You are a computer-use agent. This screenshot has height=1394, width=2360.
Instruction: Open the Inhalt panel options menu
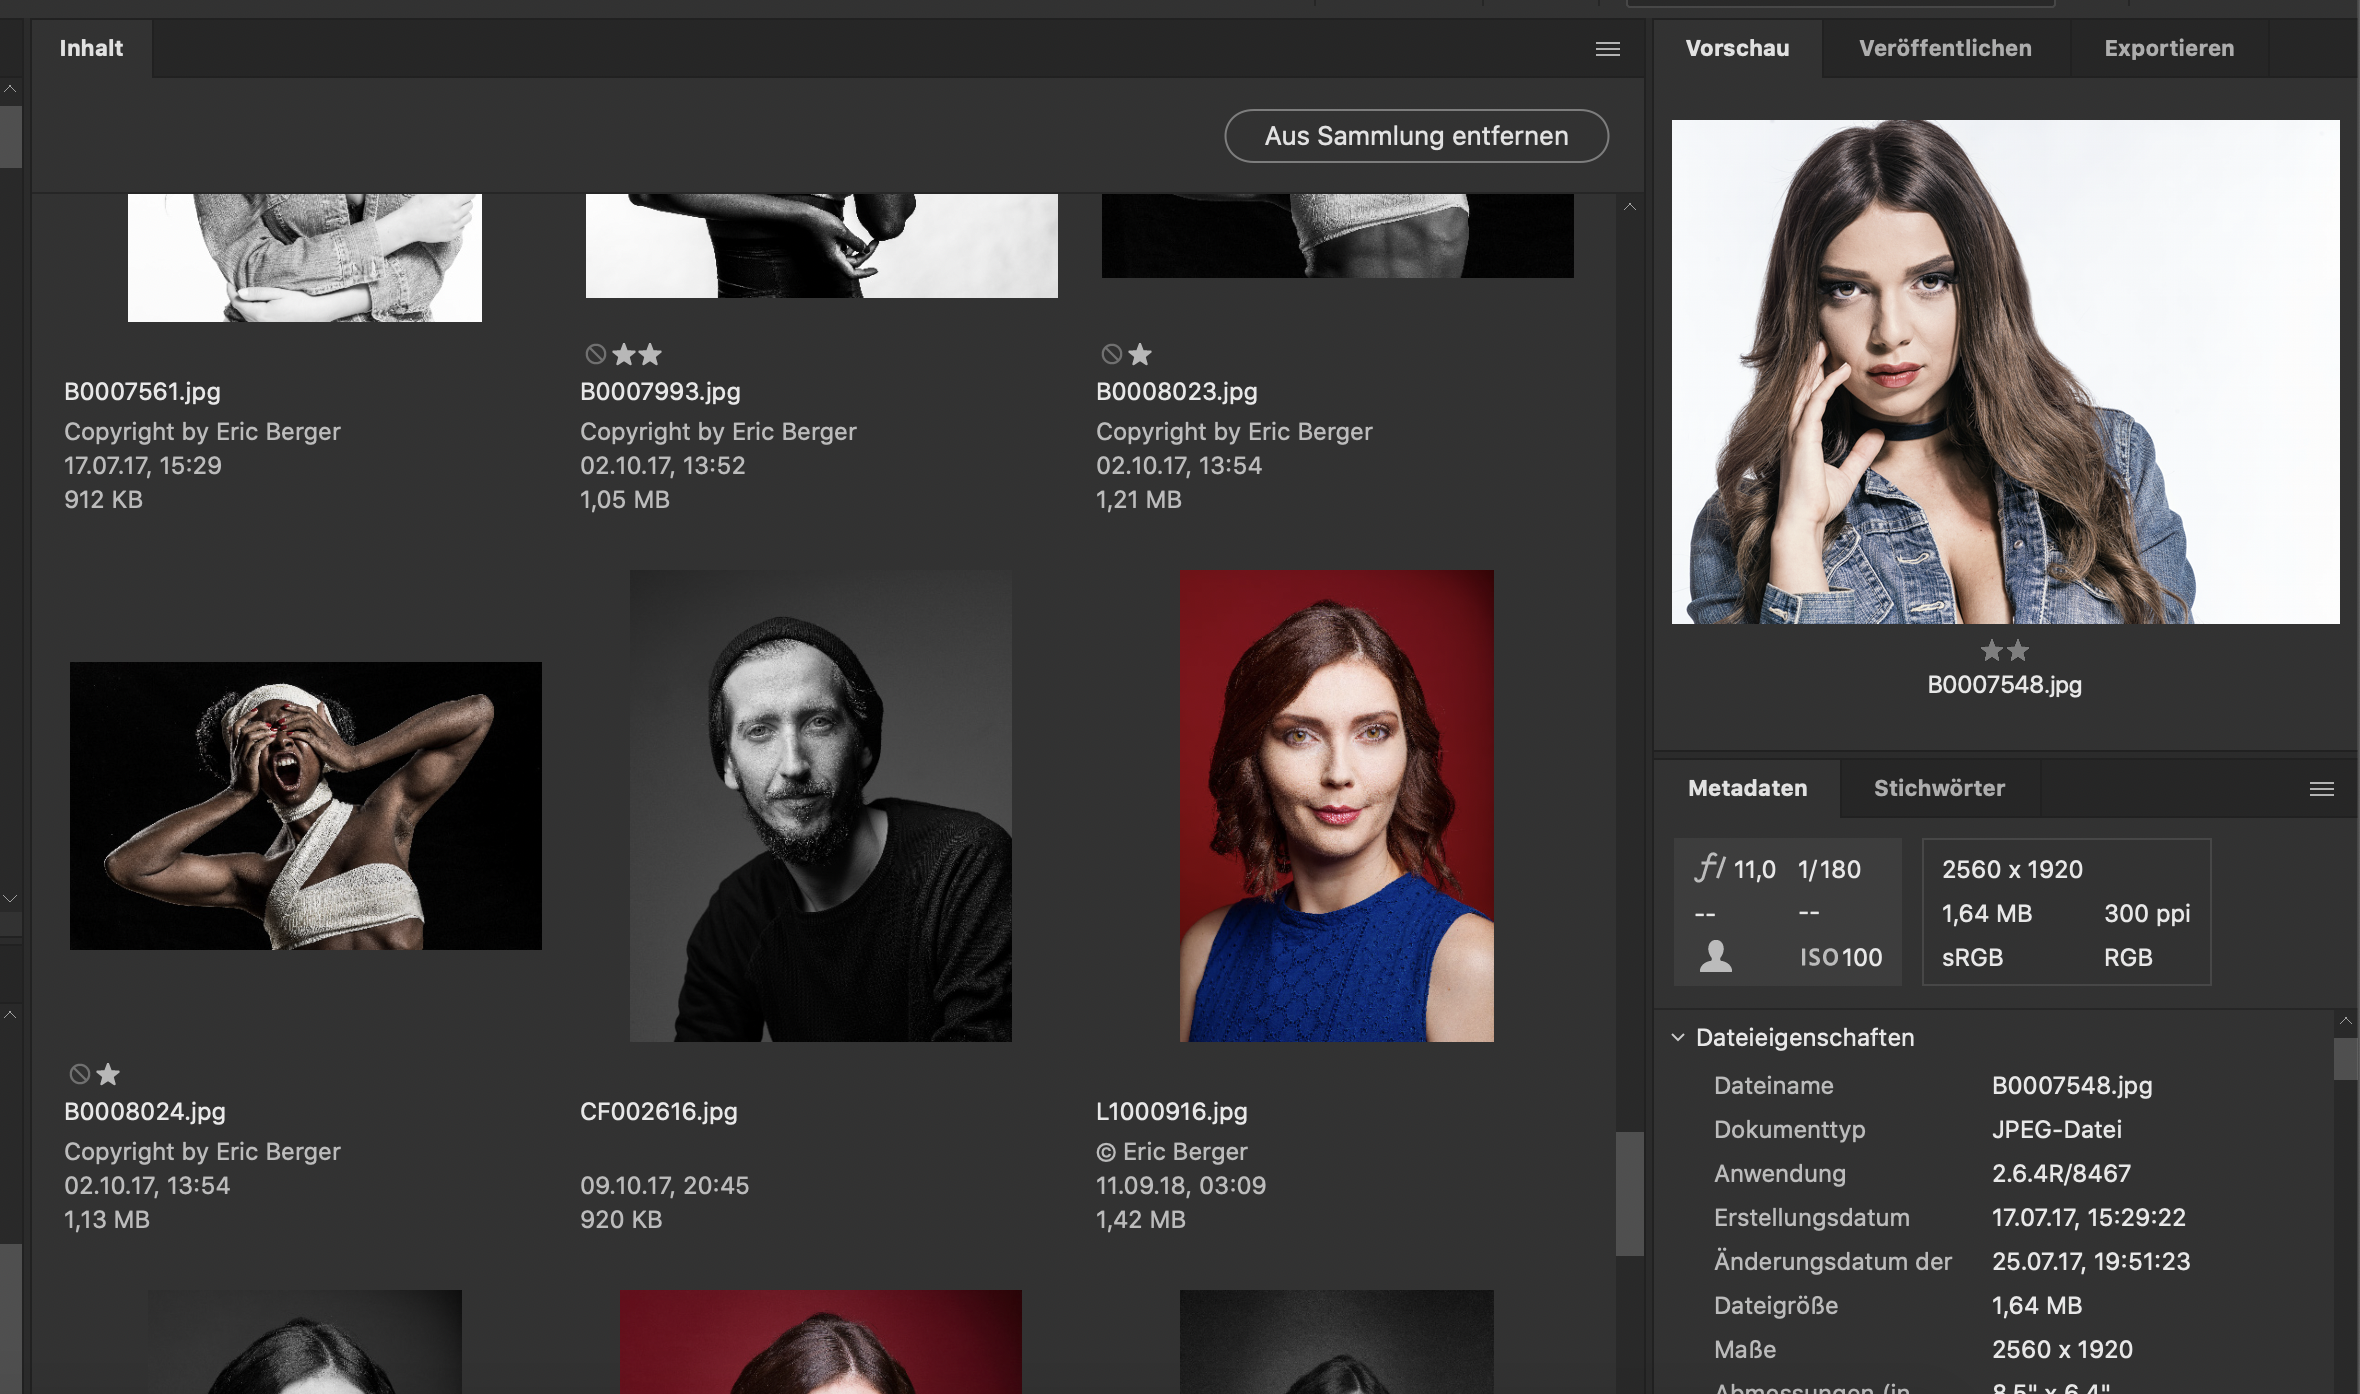coord(1607,49)
